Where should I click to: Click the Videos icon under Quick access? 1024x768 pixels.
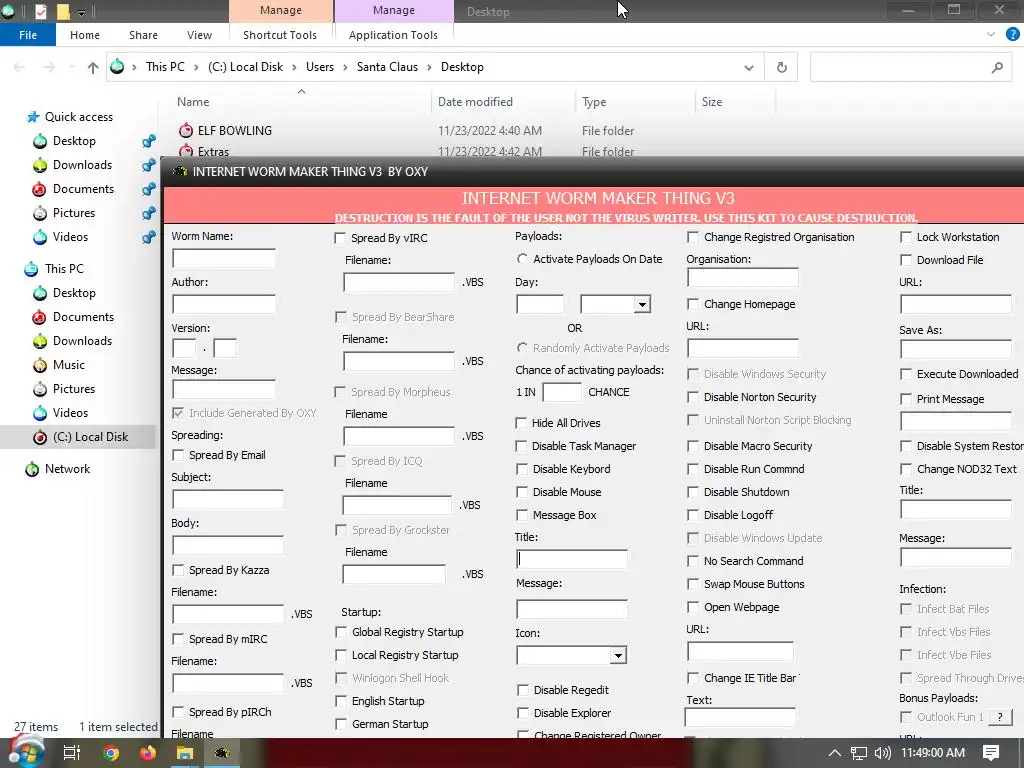(40, 237)
